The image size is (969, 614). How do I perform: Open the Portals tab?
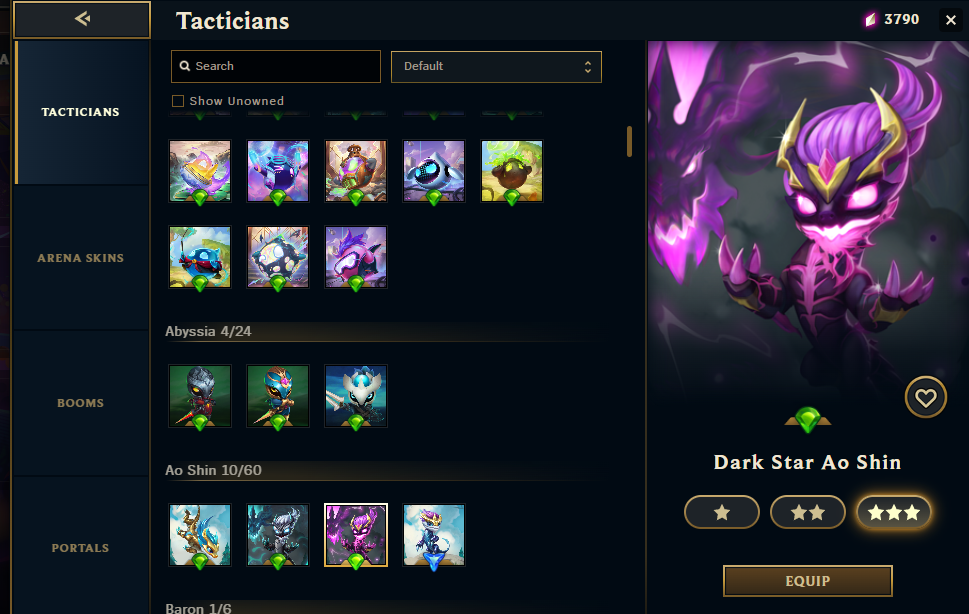pyautogui.click(x=80, y=547)
